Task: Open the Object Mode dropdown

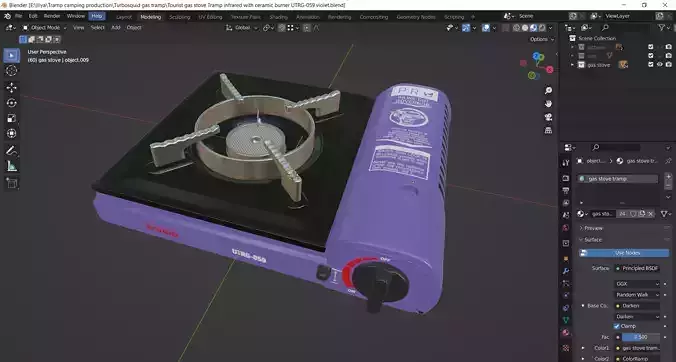Action: (44, 28)
